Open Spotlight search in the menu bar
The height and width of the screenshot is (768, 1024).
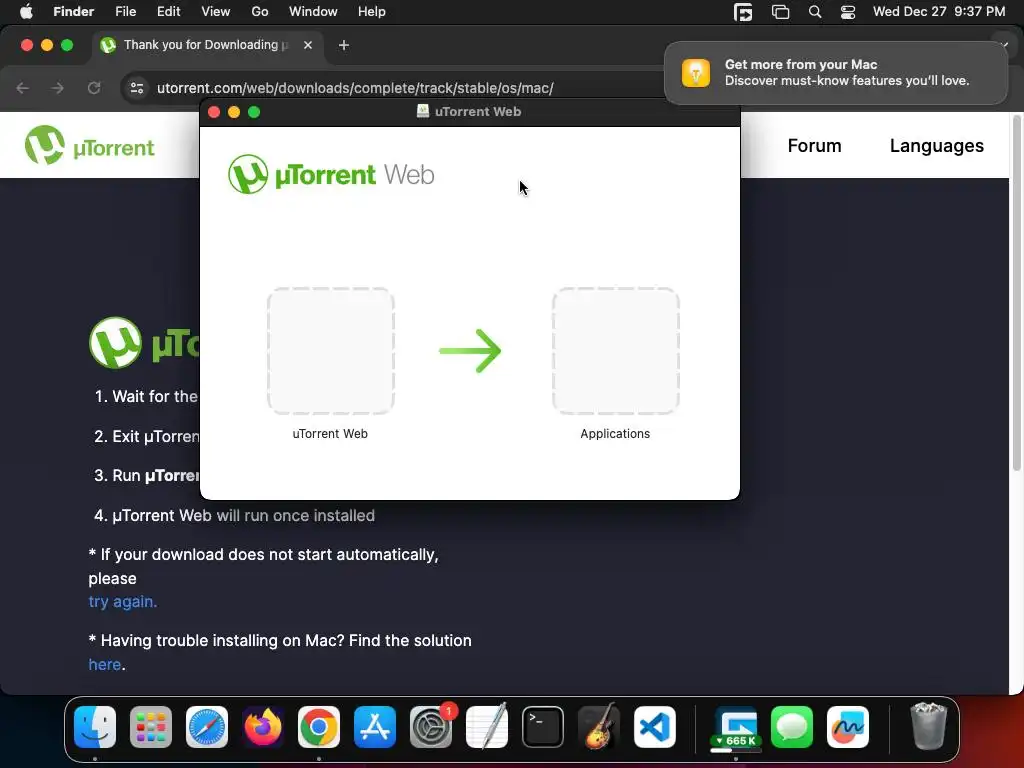point(814,12)
